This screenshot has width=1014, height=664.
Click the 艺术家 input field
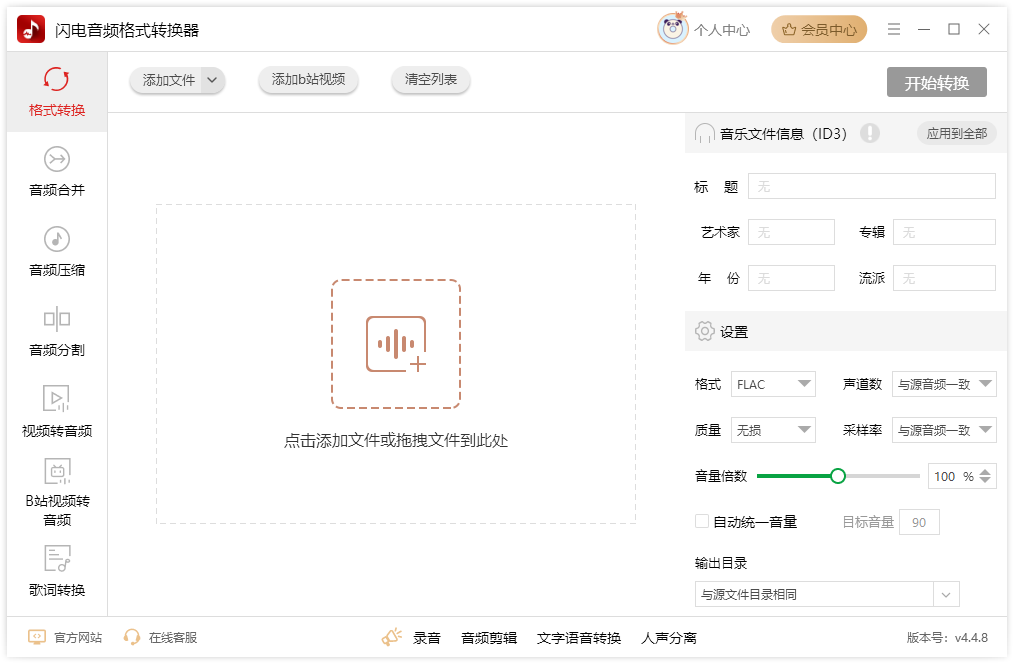coord(792,232)
